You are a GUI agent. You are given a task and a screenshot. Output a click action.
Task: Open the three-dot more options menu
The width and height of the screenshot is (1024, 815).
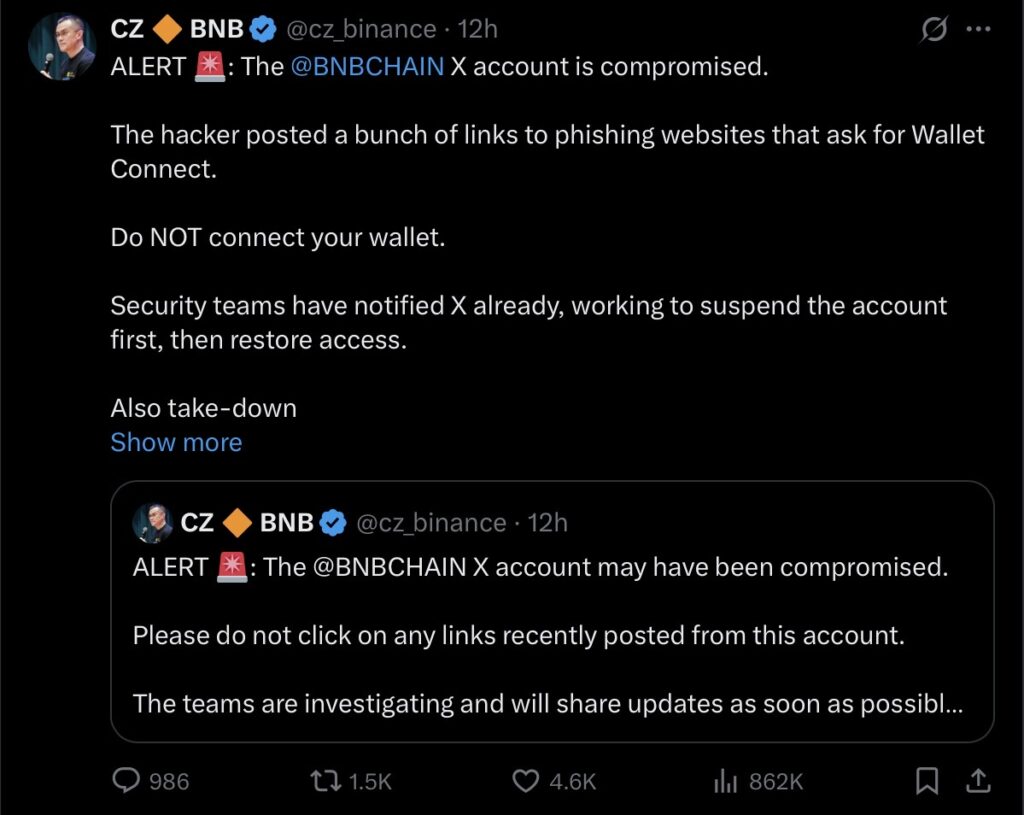(x=978, y=30)
